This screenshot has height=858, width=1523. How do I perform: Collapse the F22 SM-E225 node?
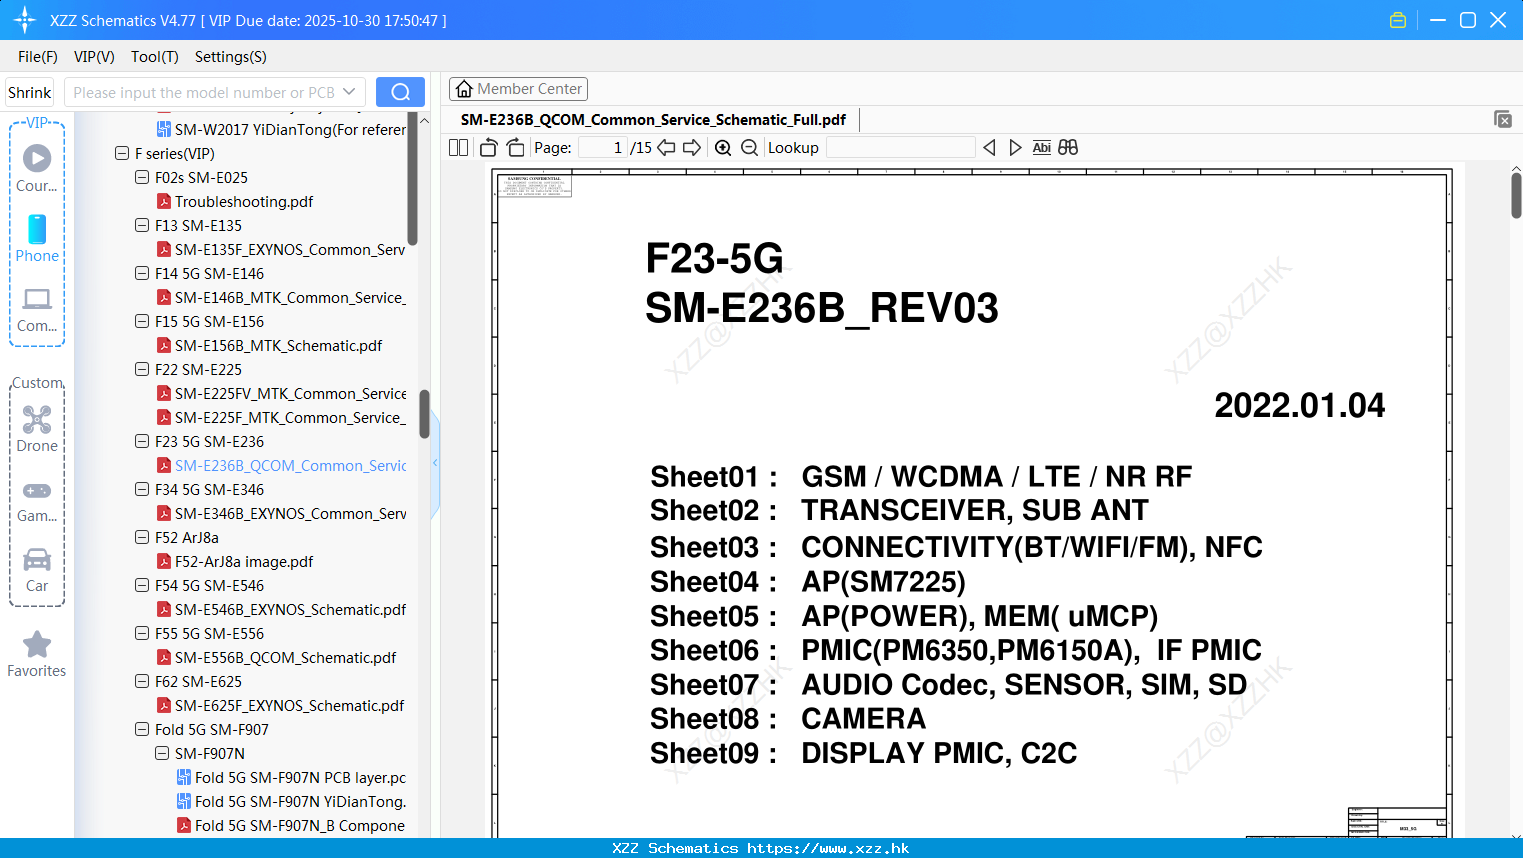coord(142,369)
